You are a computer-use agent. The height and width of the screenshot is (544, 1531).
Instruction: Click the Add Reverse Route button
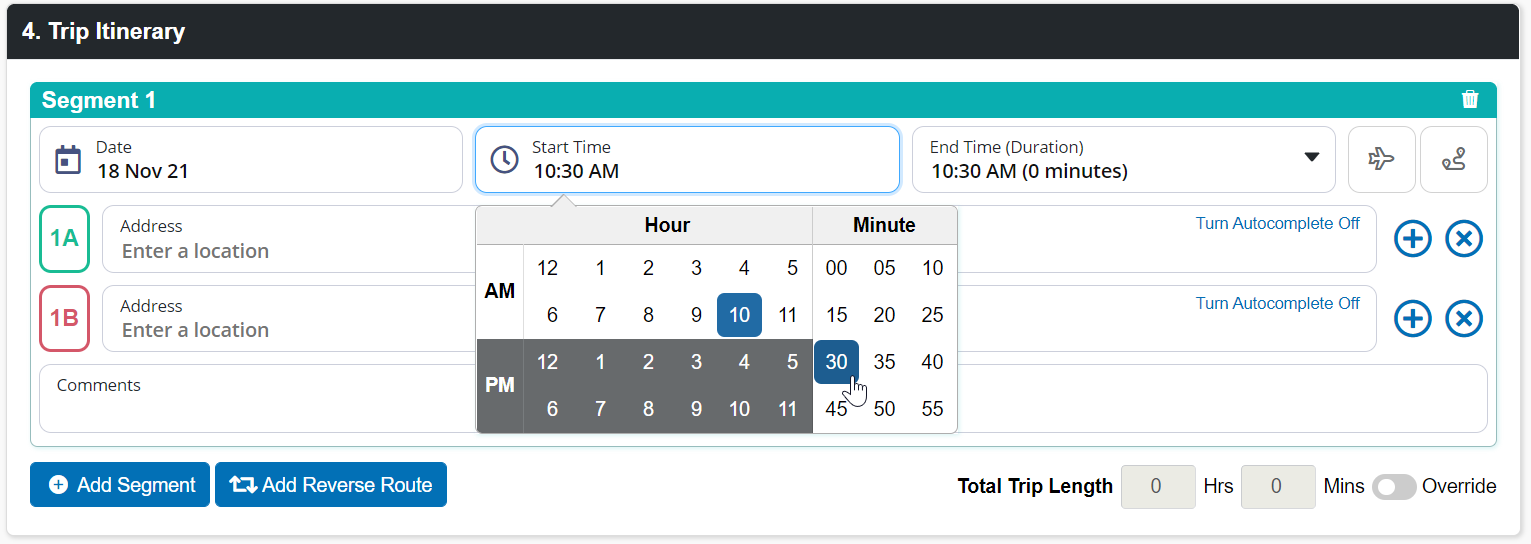coord(331,485)
